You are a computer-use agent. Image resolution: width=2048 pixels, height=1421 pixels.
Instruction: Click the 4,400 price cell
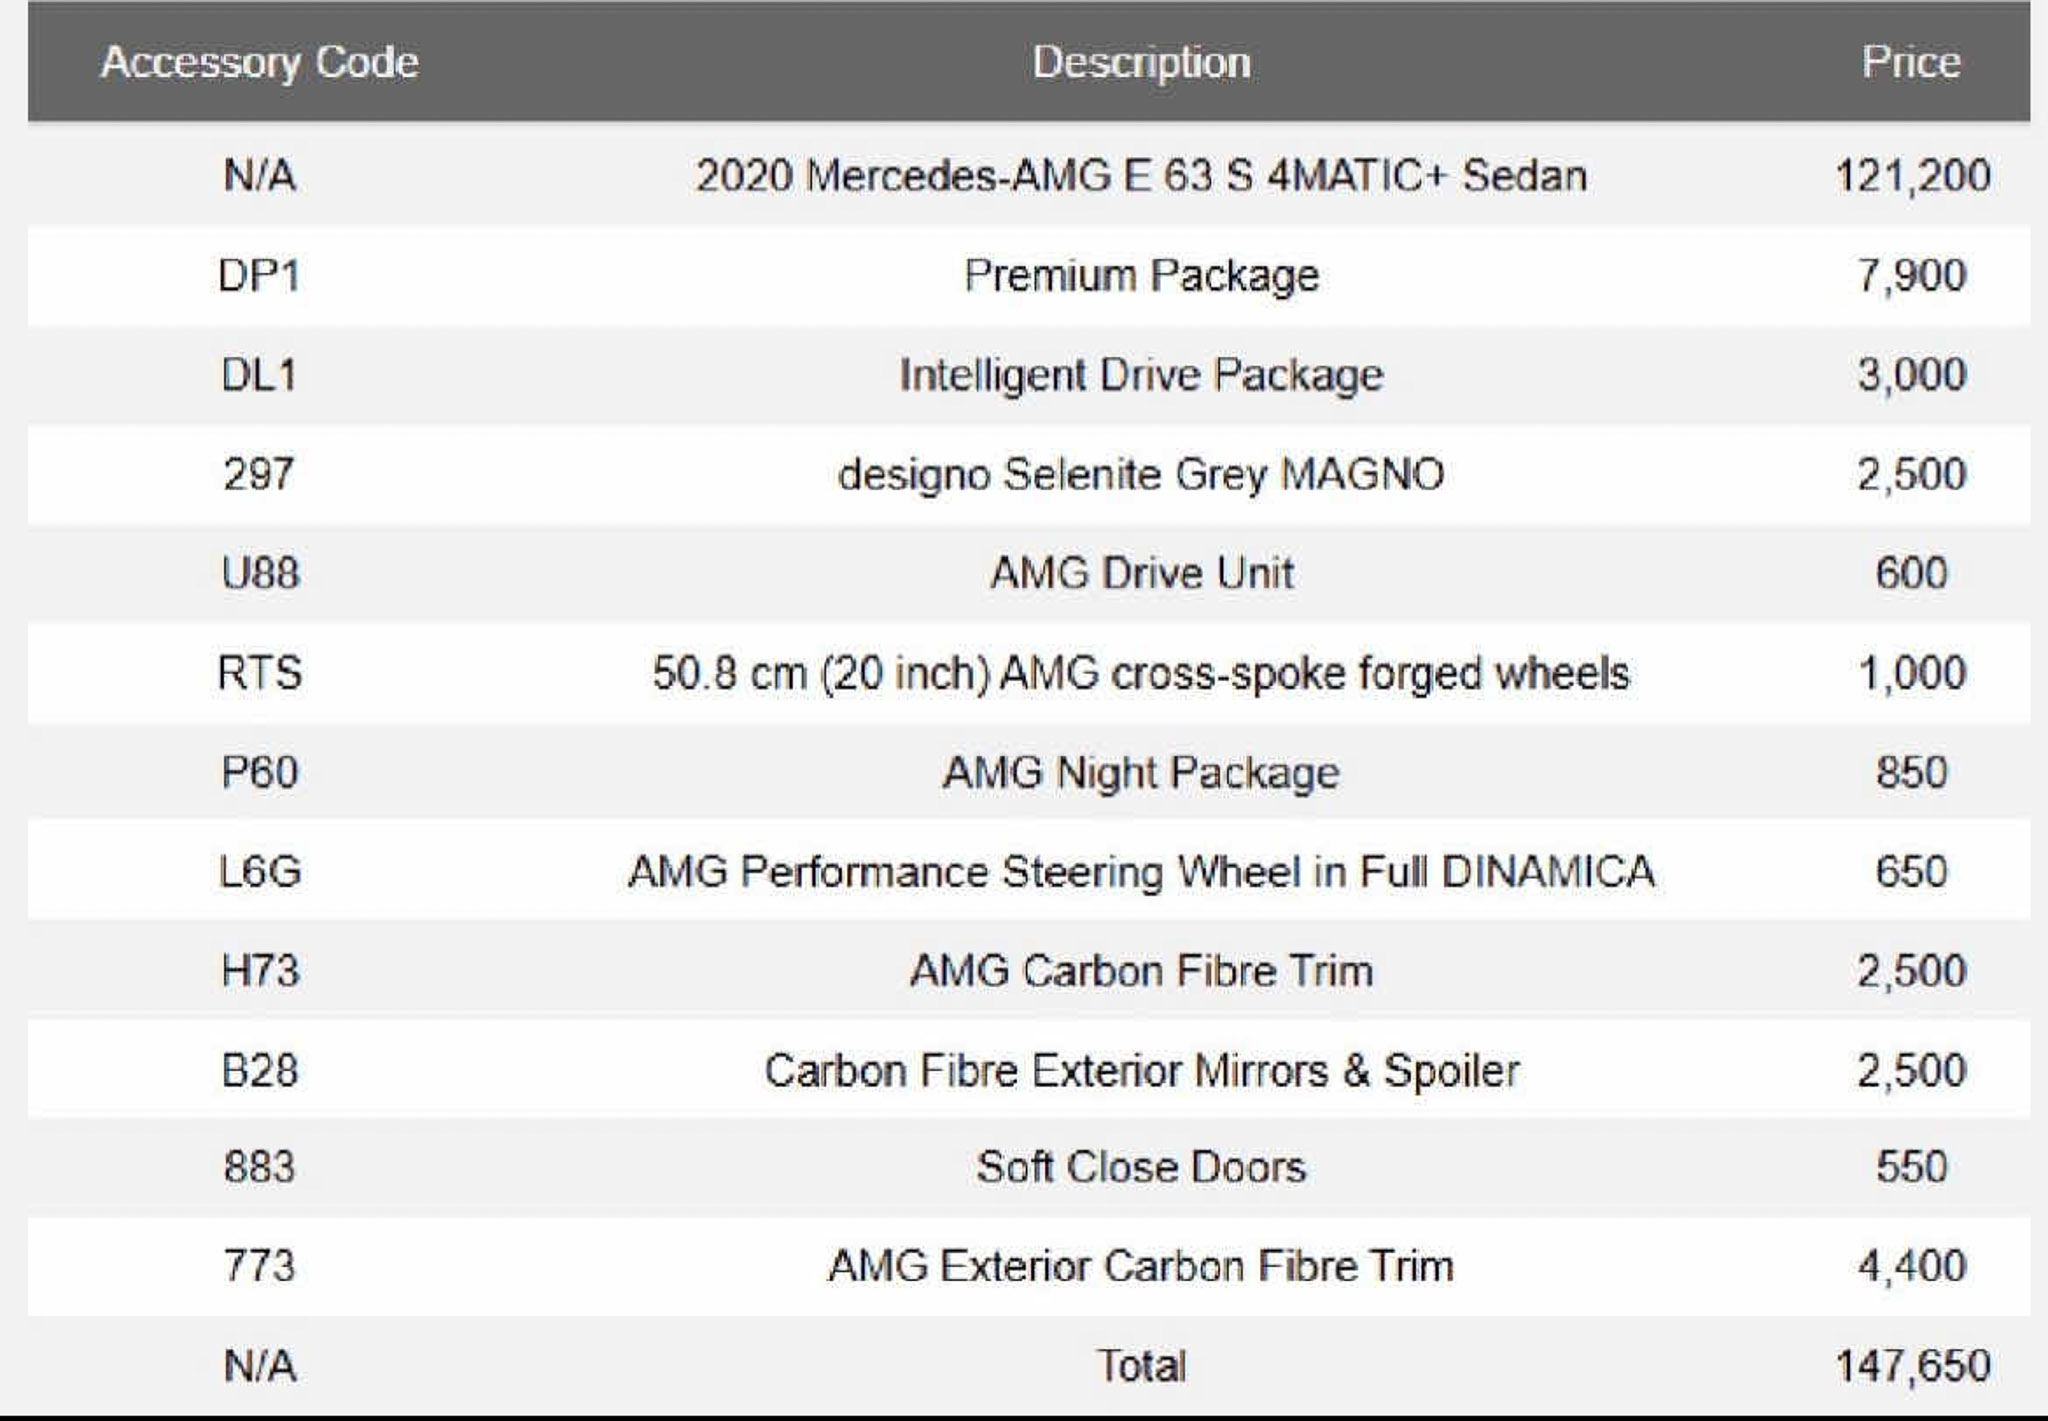[x=1911, y=1267]
